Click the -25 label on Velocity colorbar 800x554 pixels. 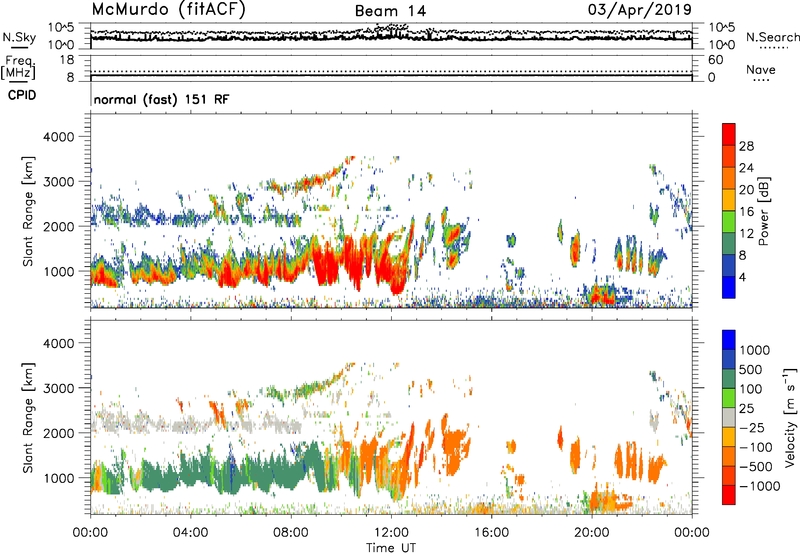(x=752, y=427)
